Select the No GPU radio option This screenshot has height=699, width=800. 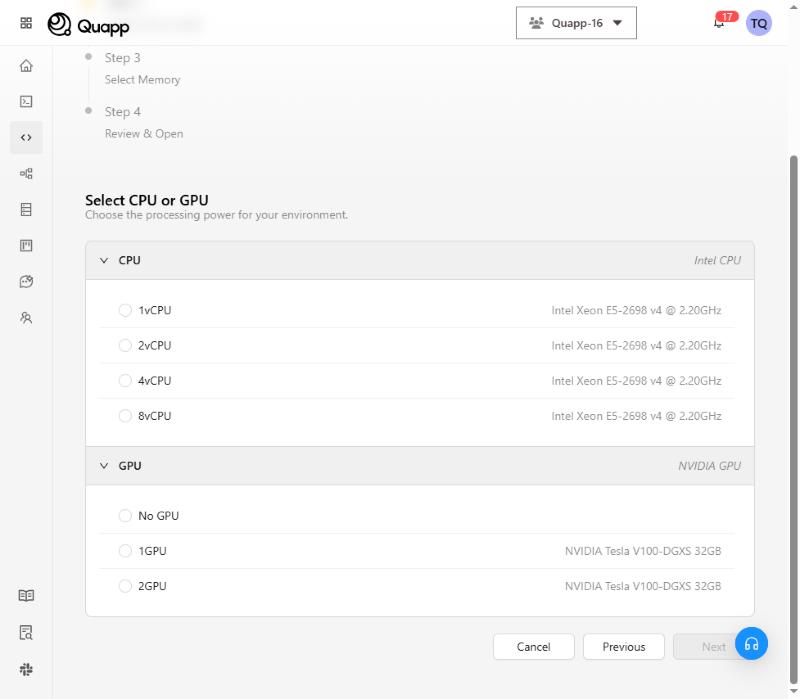pyautogui.click(x=125, y=516)
